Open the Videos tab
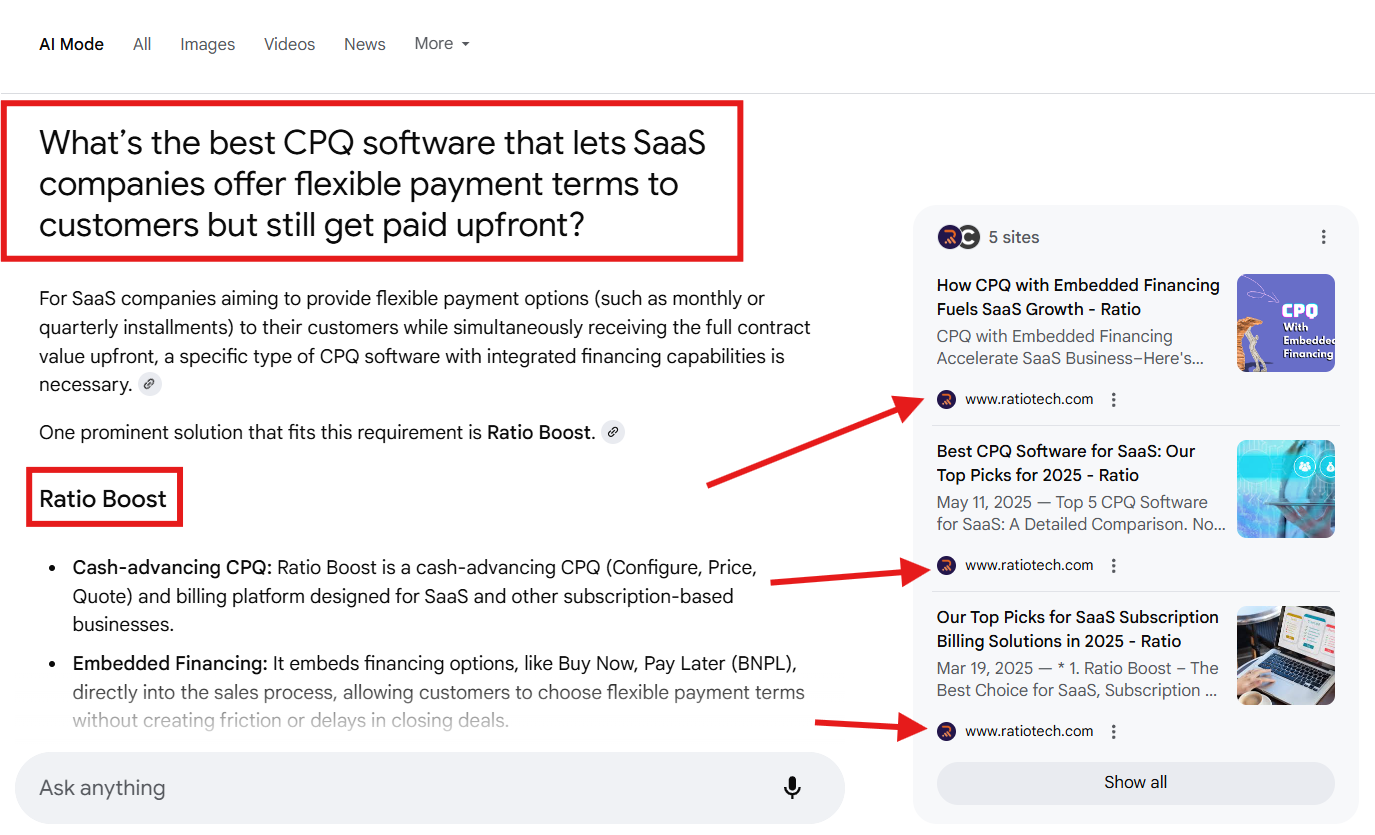 tap(289, 44)
